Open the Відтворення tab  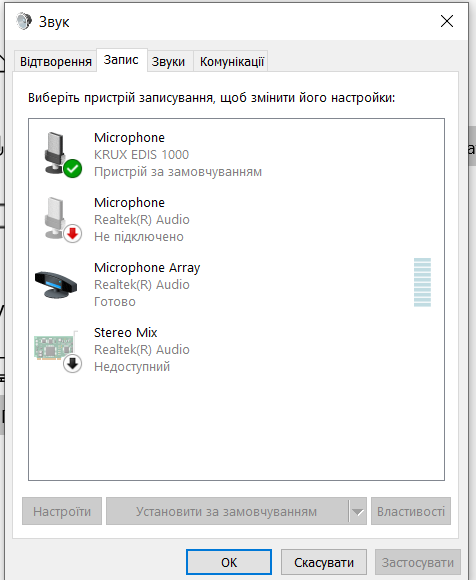tap(55, 61)
